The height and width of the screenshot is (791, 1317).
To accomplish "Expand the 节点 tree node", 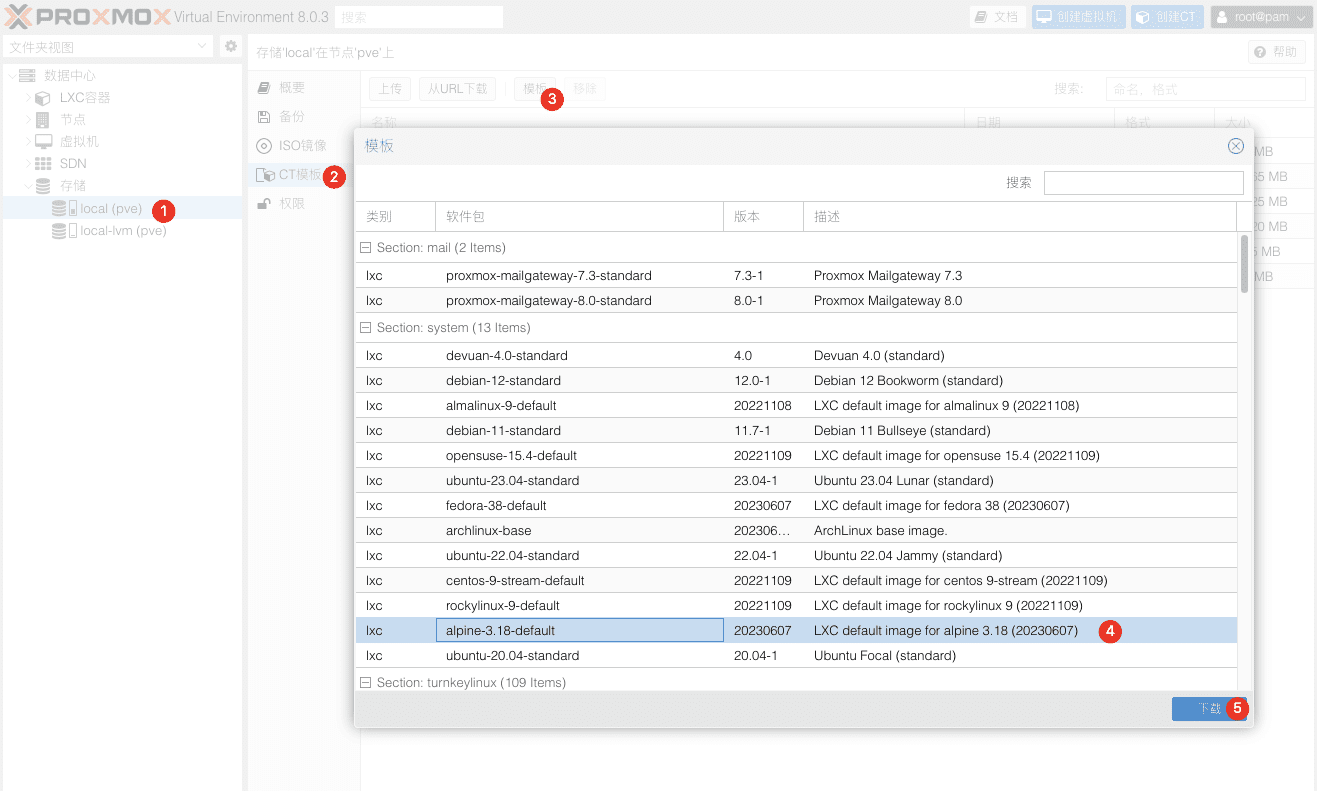I will 27,120.
